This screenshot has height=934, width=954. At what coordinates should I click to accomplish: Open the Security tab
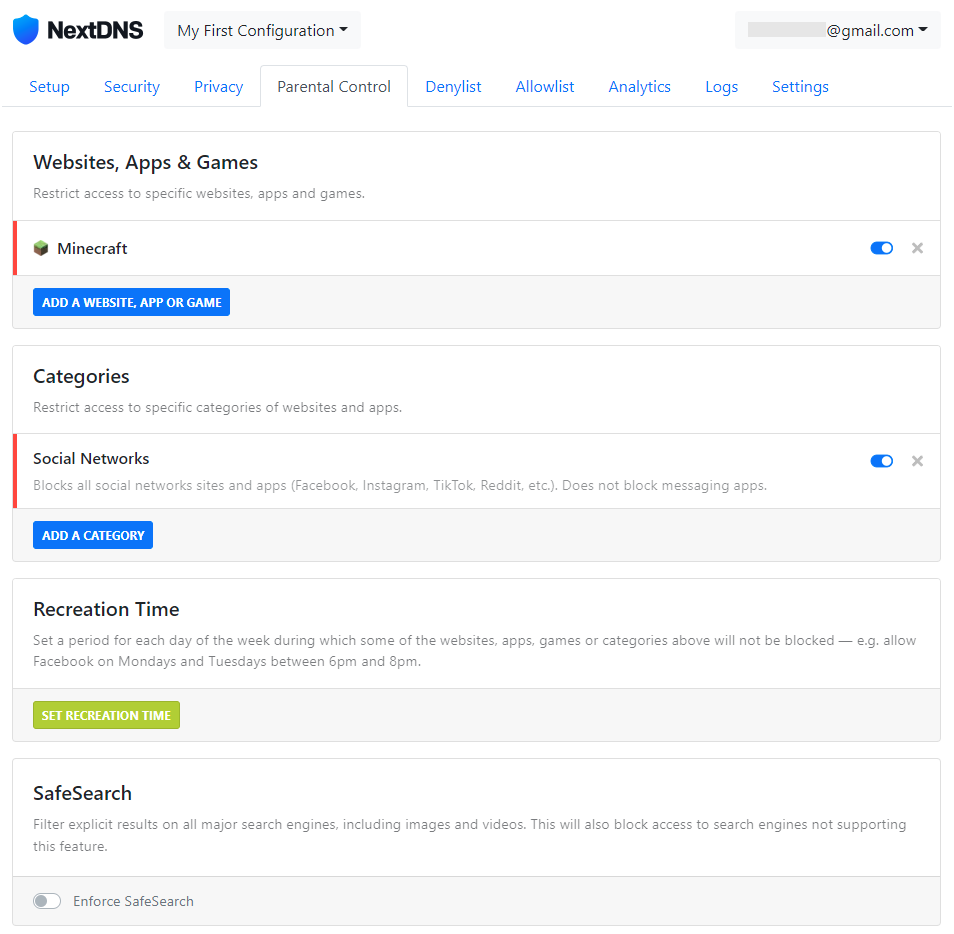point(132,87)
